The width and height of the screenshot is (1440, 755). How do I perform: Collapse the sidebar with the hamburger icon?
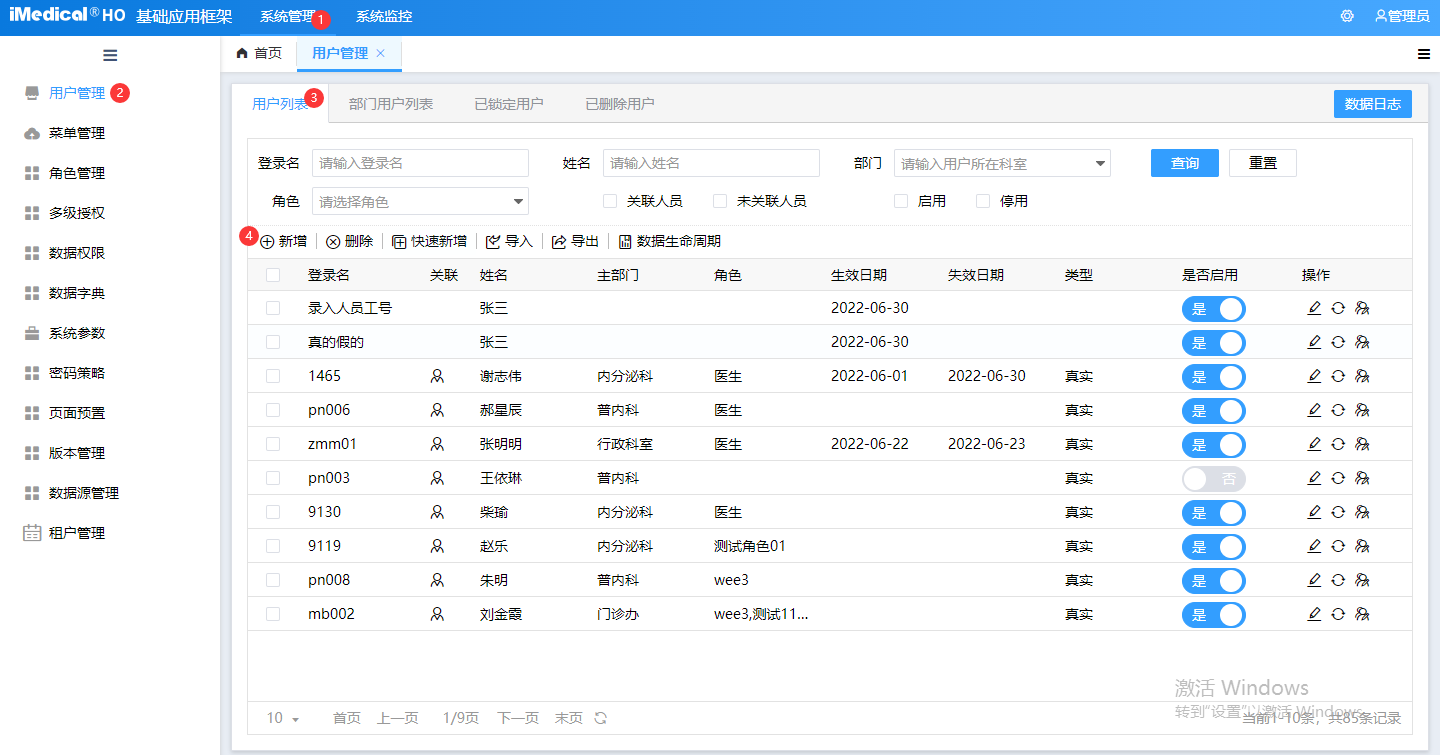pos(110,55)
